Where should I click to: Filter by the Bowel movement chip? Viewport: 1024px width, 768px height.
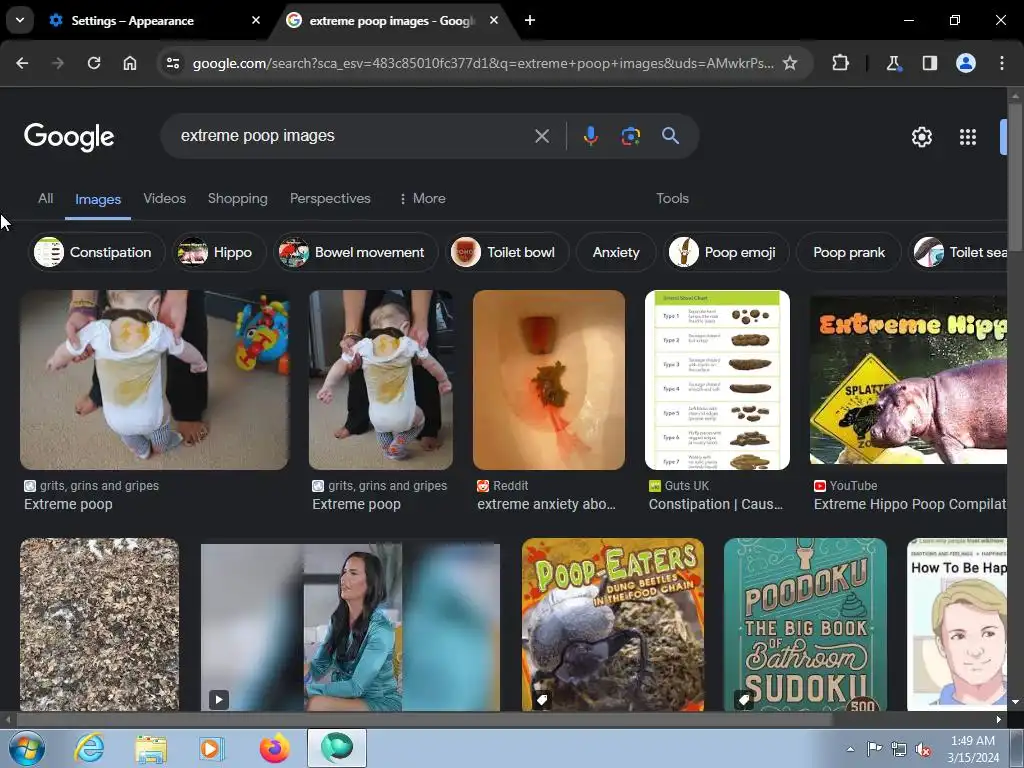355,252
